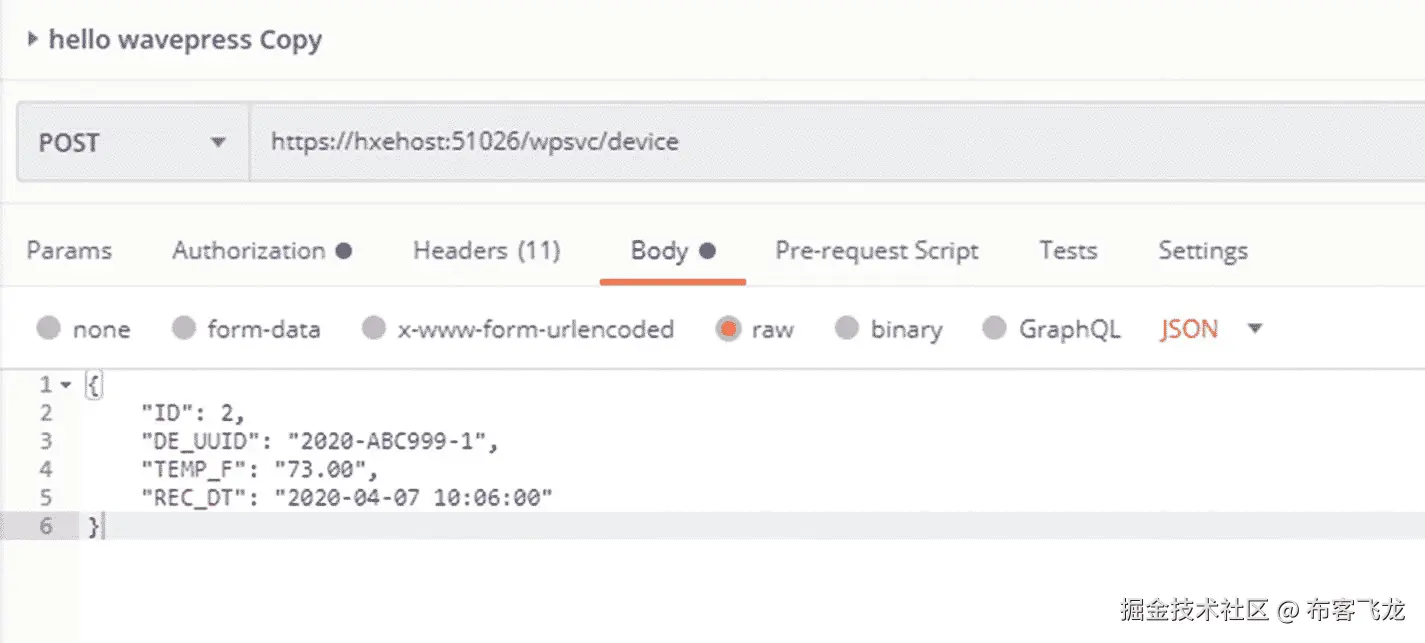Switch to the Headers (11) tab
The image size is (1425, 643).
click(486, 250)
